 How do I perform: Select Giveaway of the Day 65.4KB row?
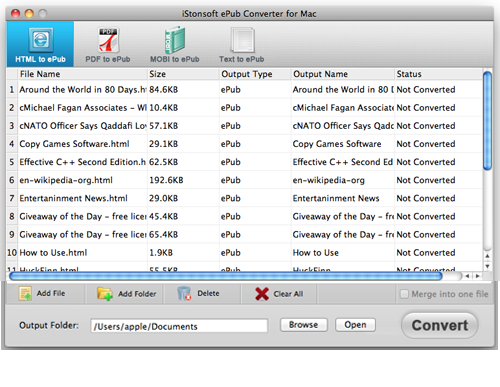point(245,234)
